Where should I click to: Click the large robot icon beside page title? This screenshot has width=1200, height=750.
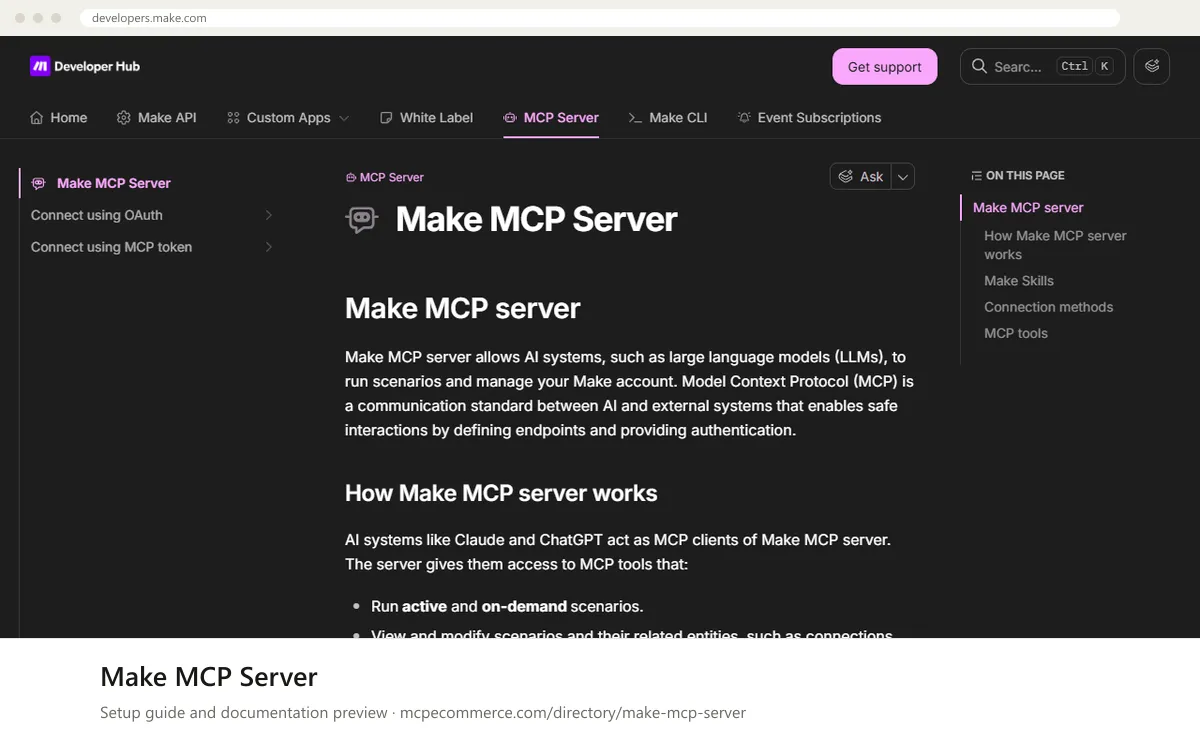coord(362,219)
